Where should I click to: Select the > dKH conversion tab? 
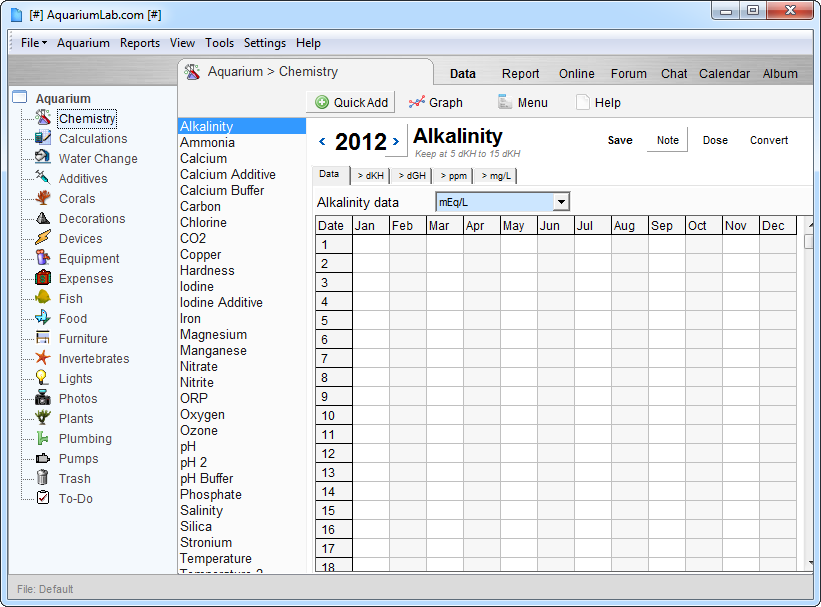pyautogui.click(x=371, y=176)
